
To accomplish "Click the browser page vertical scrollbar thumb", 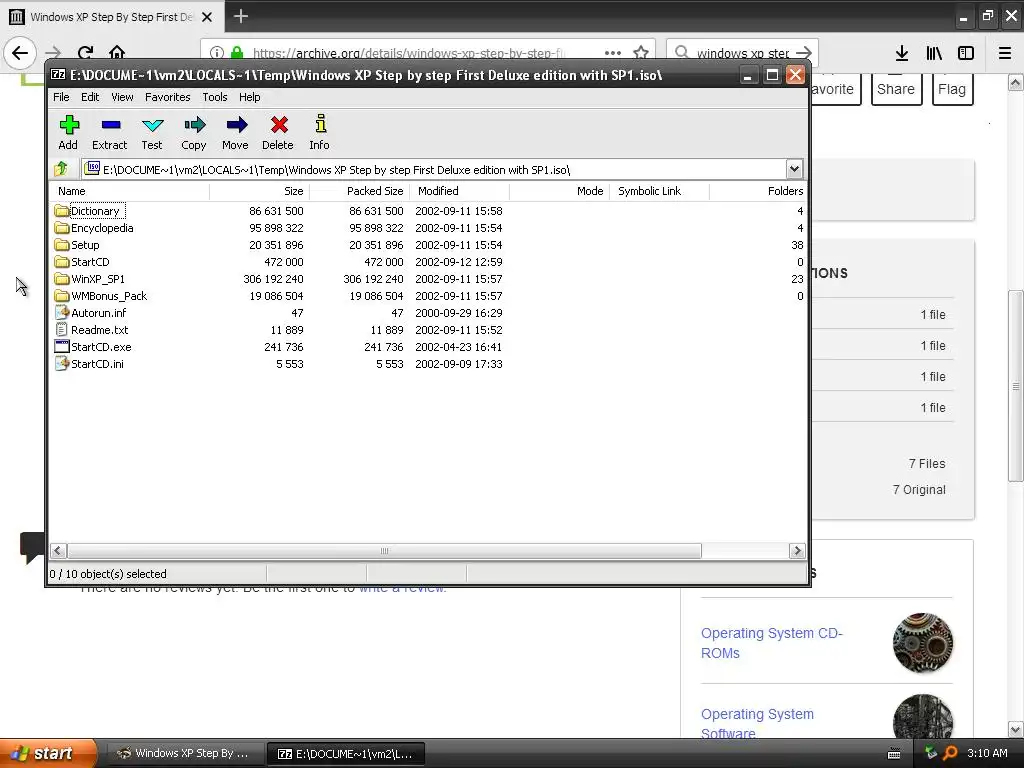I will click(1016, 386).
